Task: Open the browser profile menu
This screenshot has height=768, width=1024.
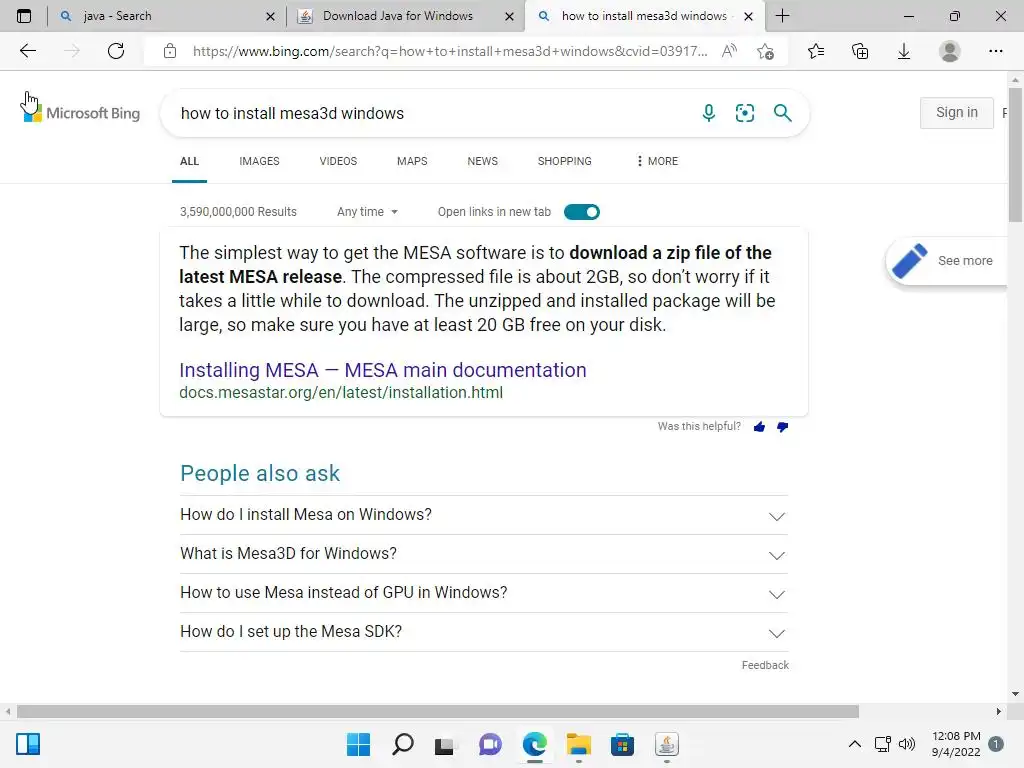Action: click(950, 51)
